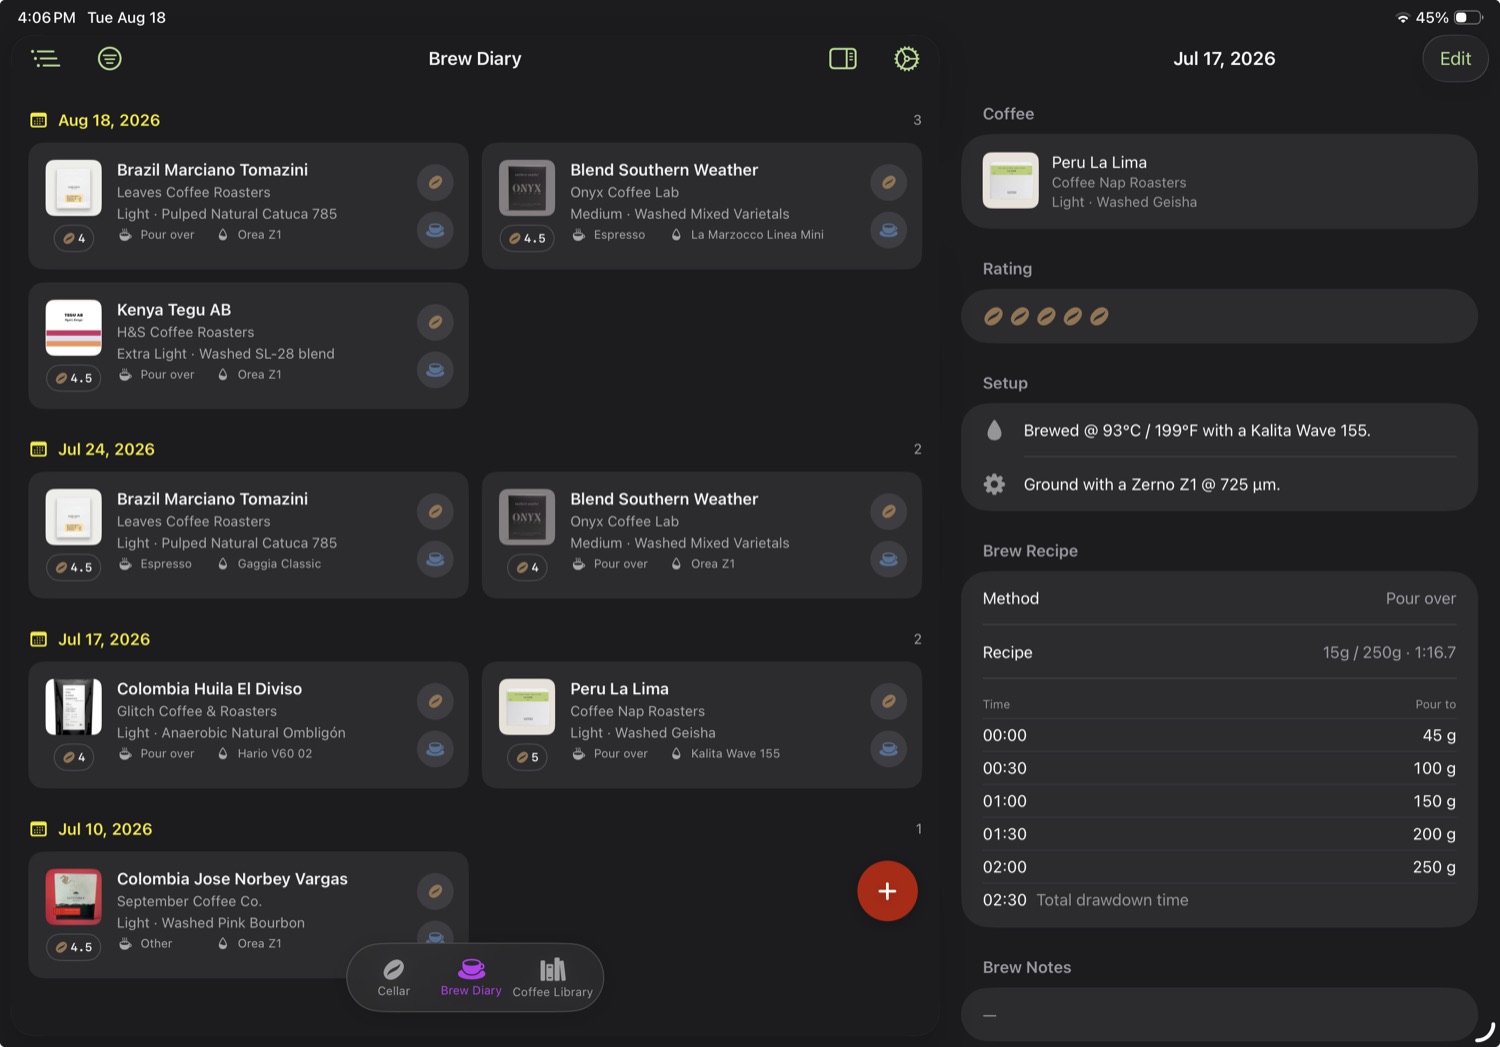Open the filter icon next to the list icon

(x=110, y=59)
